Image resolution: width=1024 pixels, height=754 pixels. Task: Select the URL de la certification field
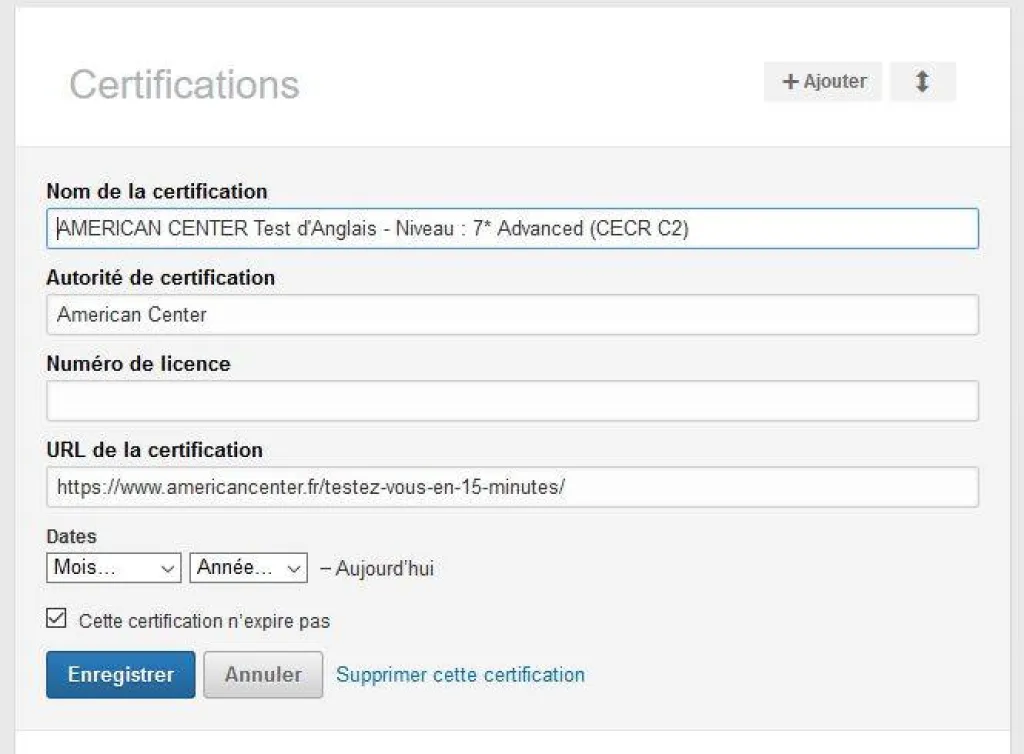point(512,487)
